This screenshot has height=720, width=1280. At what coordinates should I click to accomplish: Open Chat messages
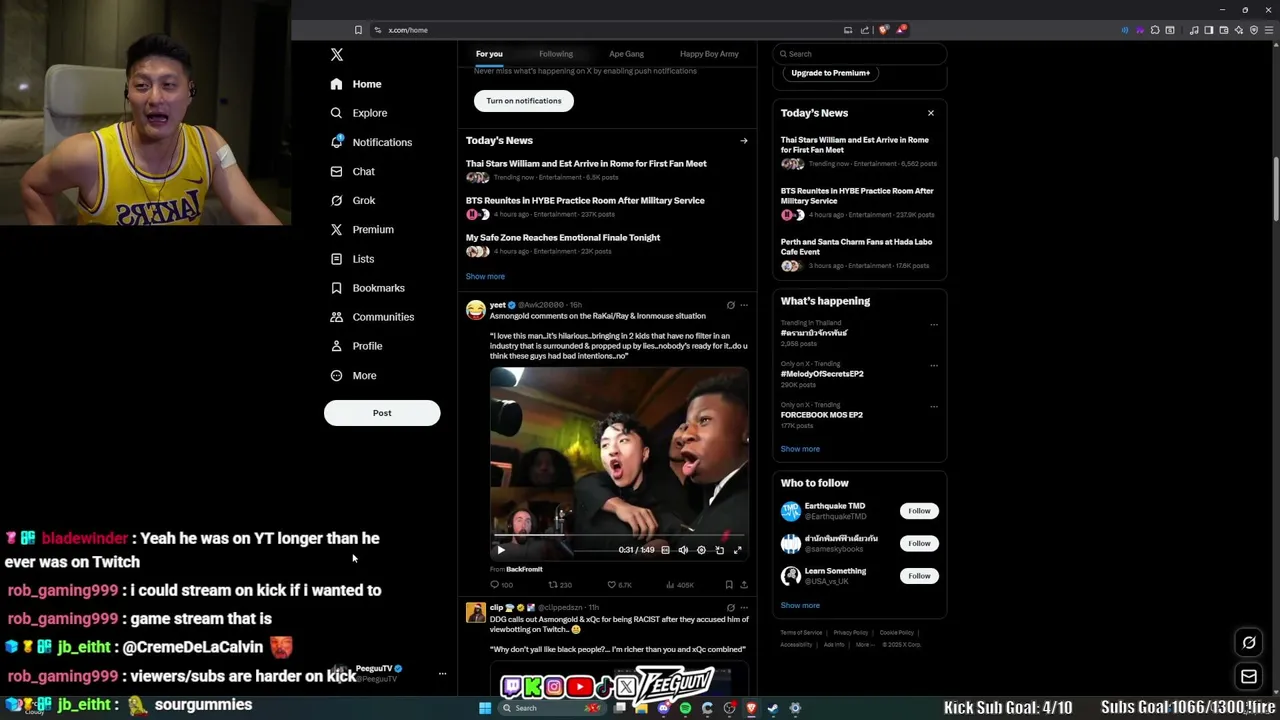coord(353,171)
